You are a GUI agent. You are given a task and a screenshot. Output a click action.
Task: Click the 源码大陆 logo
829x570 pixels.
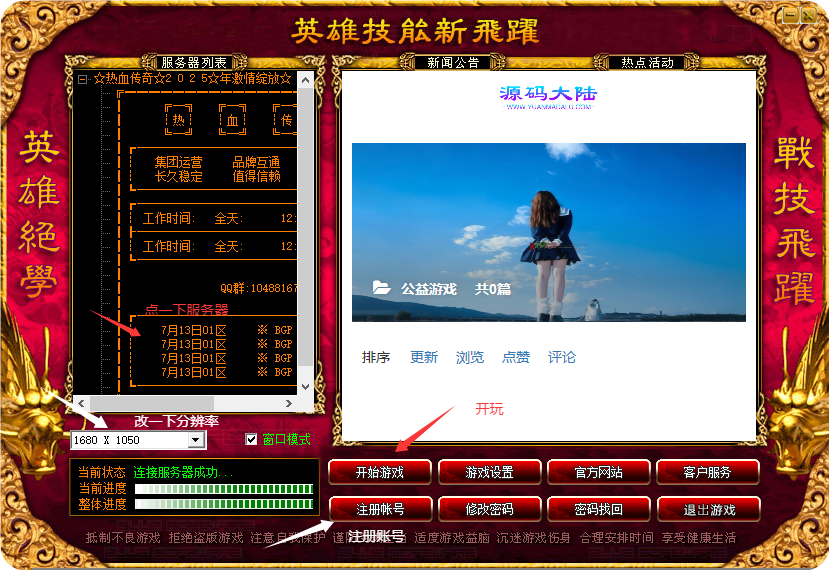[548, 97]
